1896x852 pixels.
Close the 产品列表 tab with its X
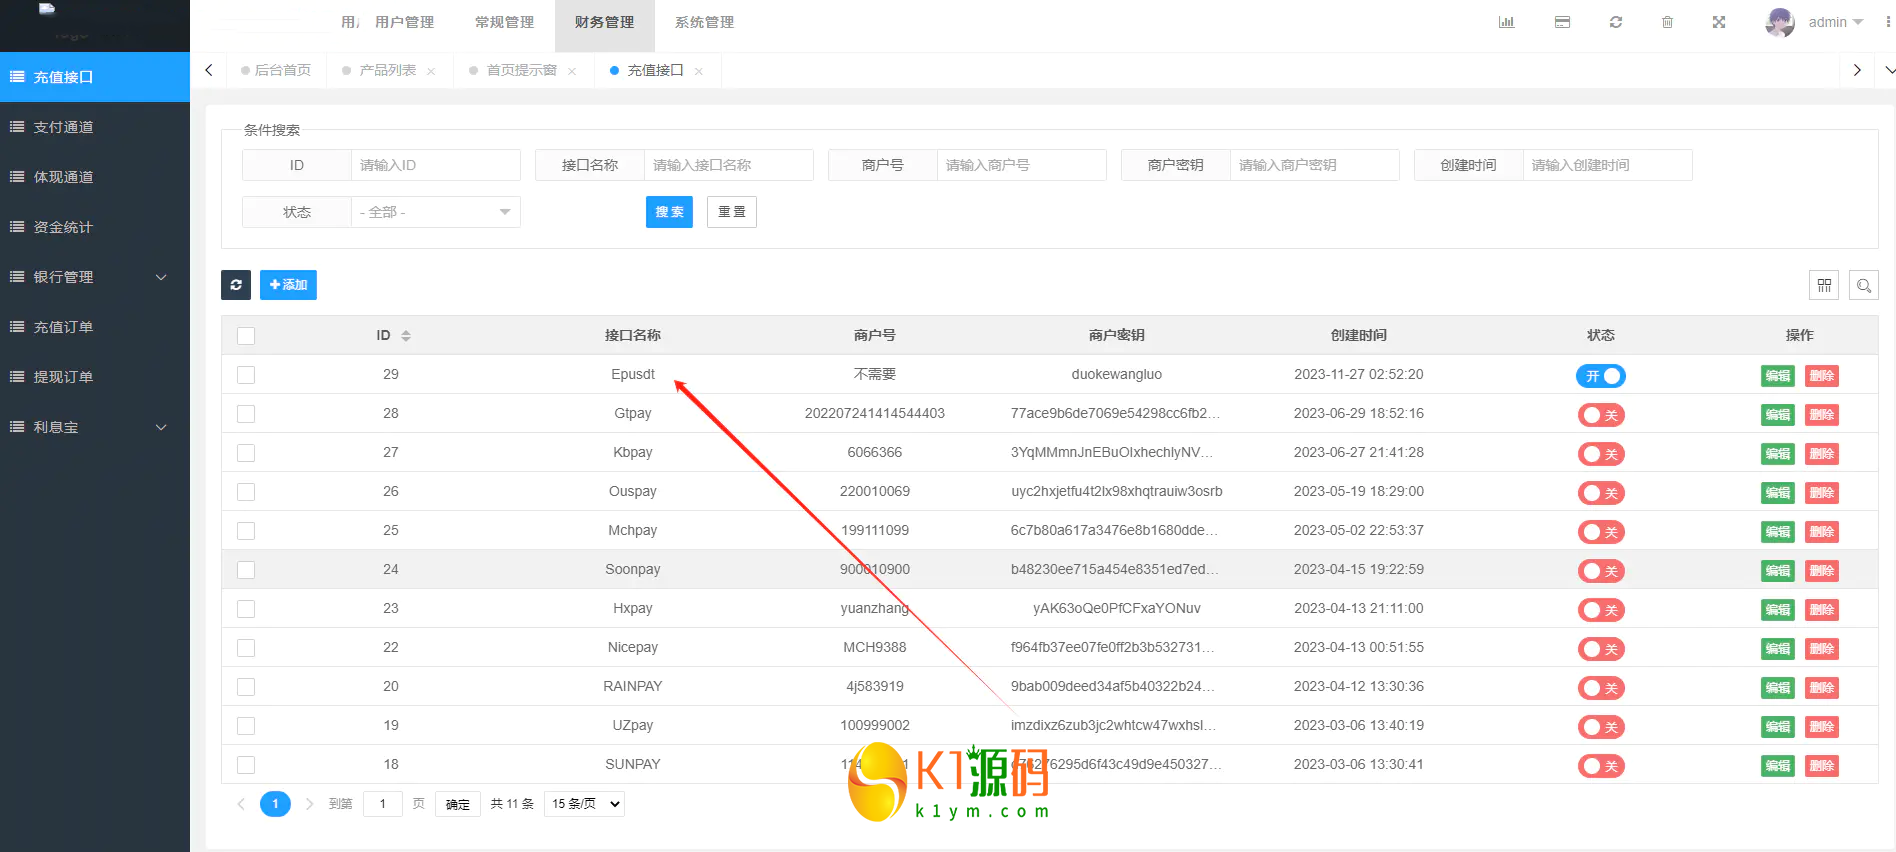tap(431, 71)
